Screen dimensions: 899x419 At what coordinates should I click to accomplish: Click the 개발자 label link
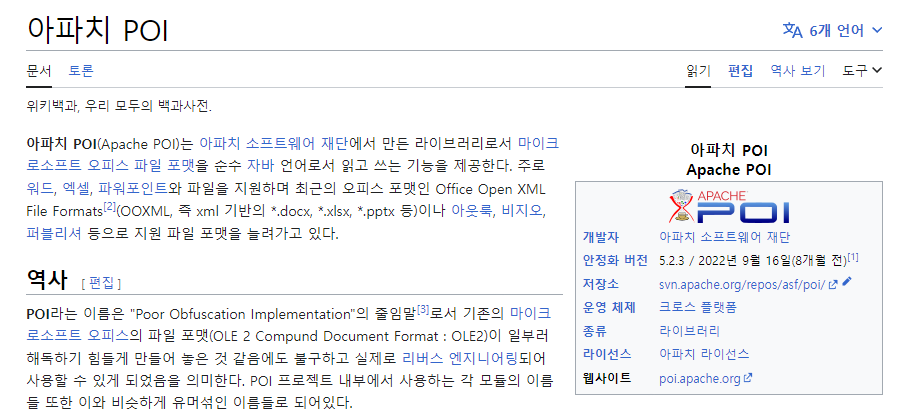[601, 237]
